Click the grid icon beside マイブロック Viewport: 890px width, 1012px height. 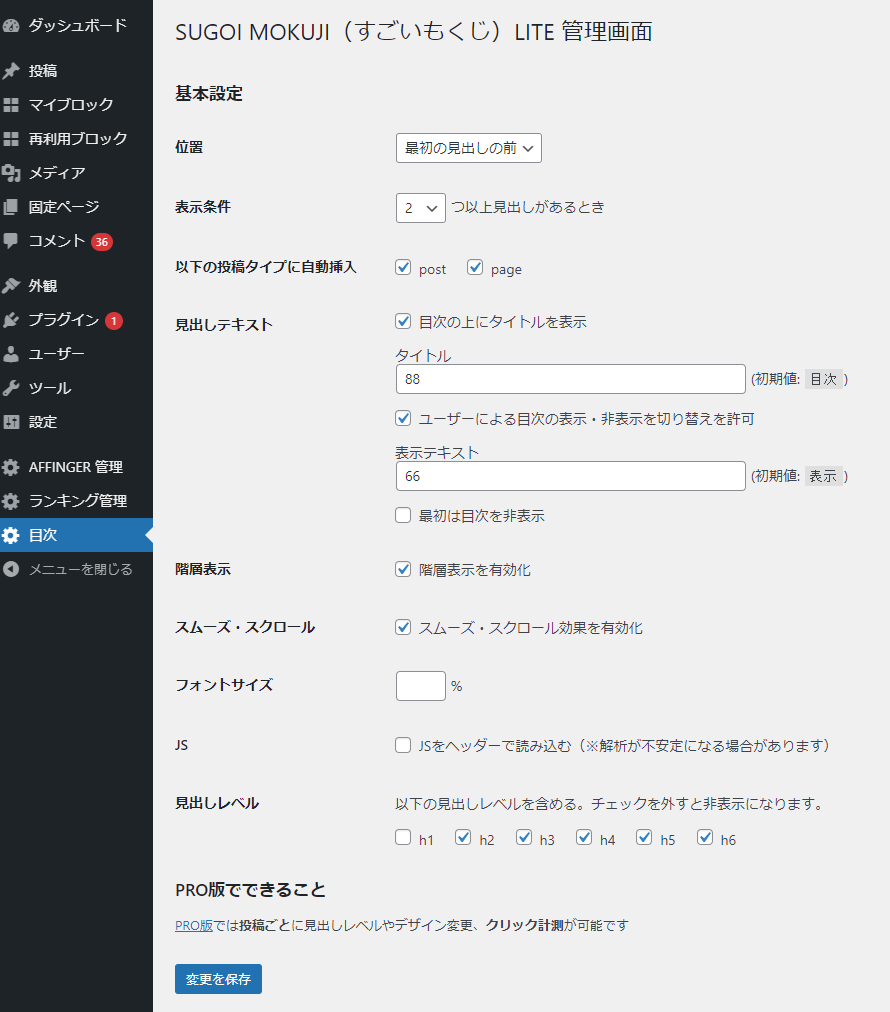click(x=11, y=105)
